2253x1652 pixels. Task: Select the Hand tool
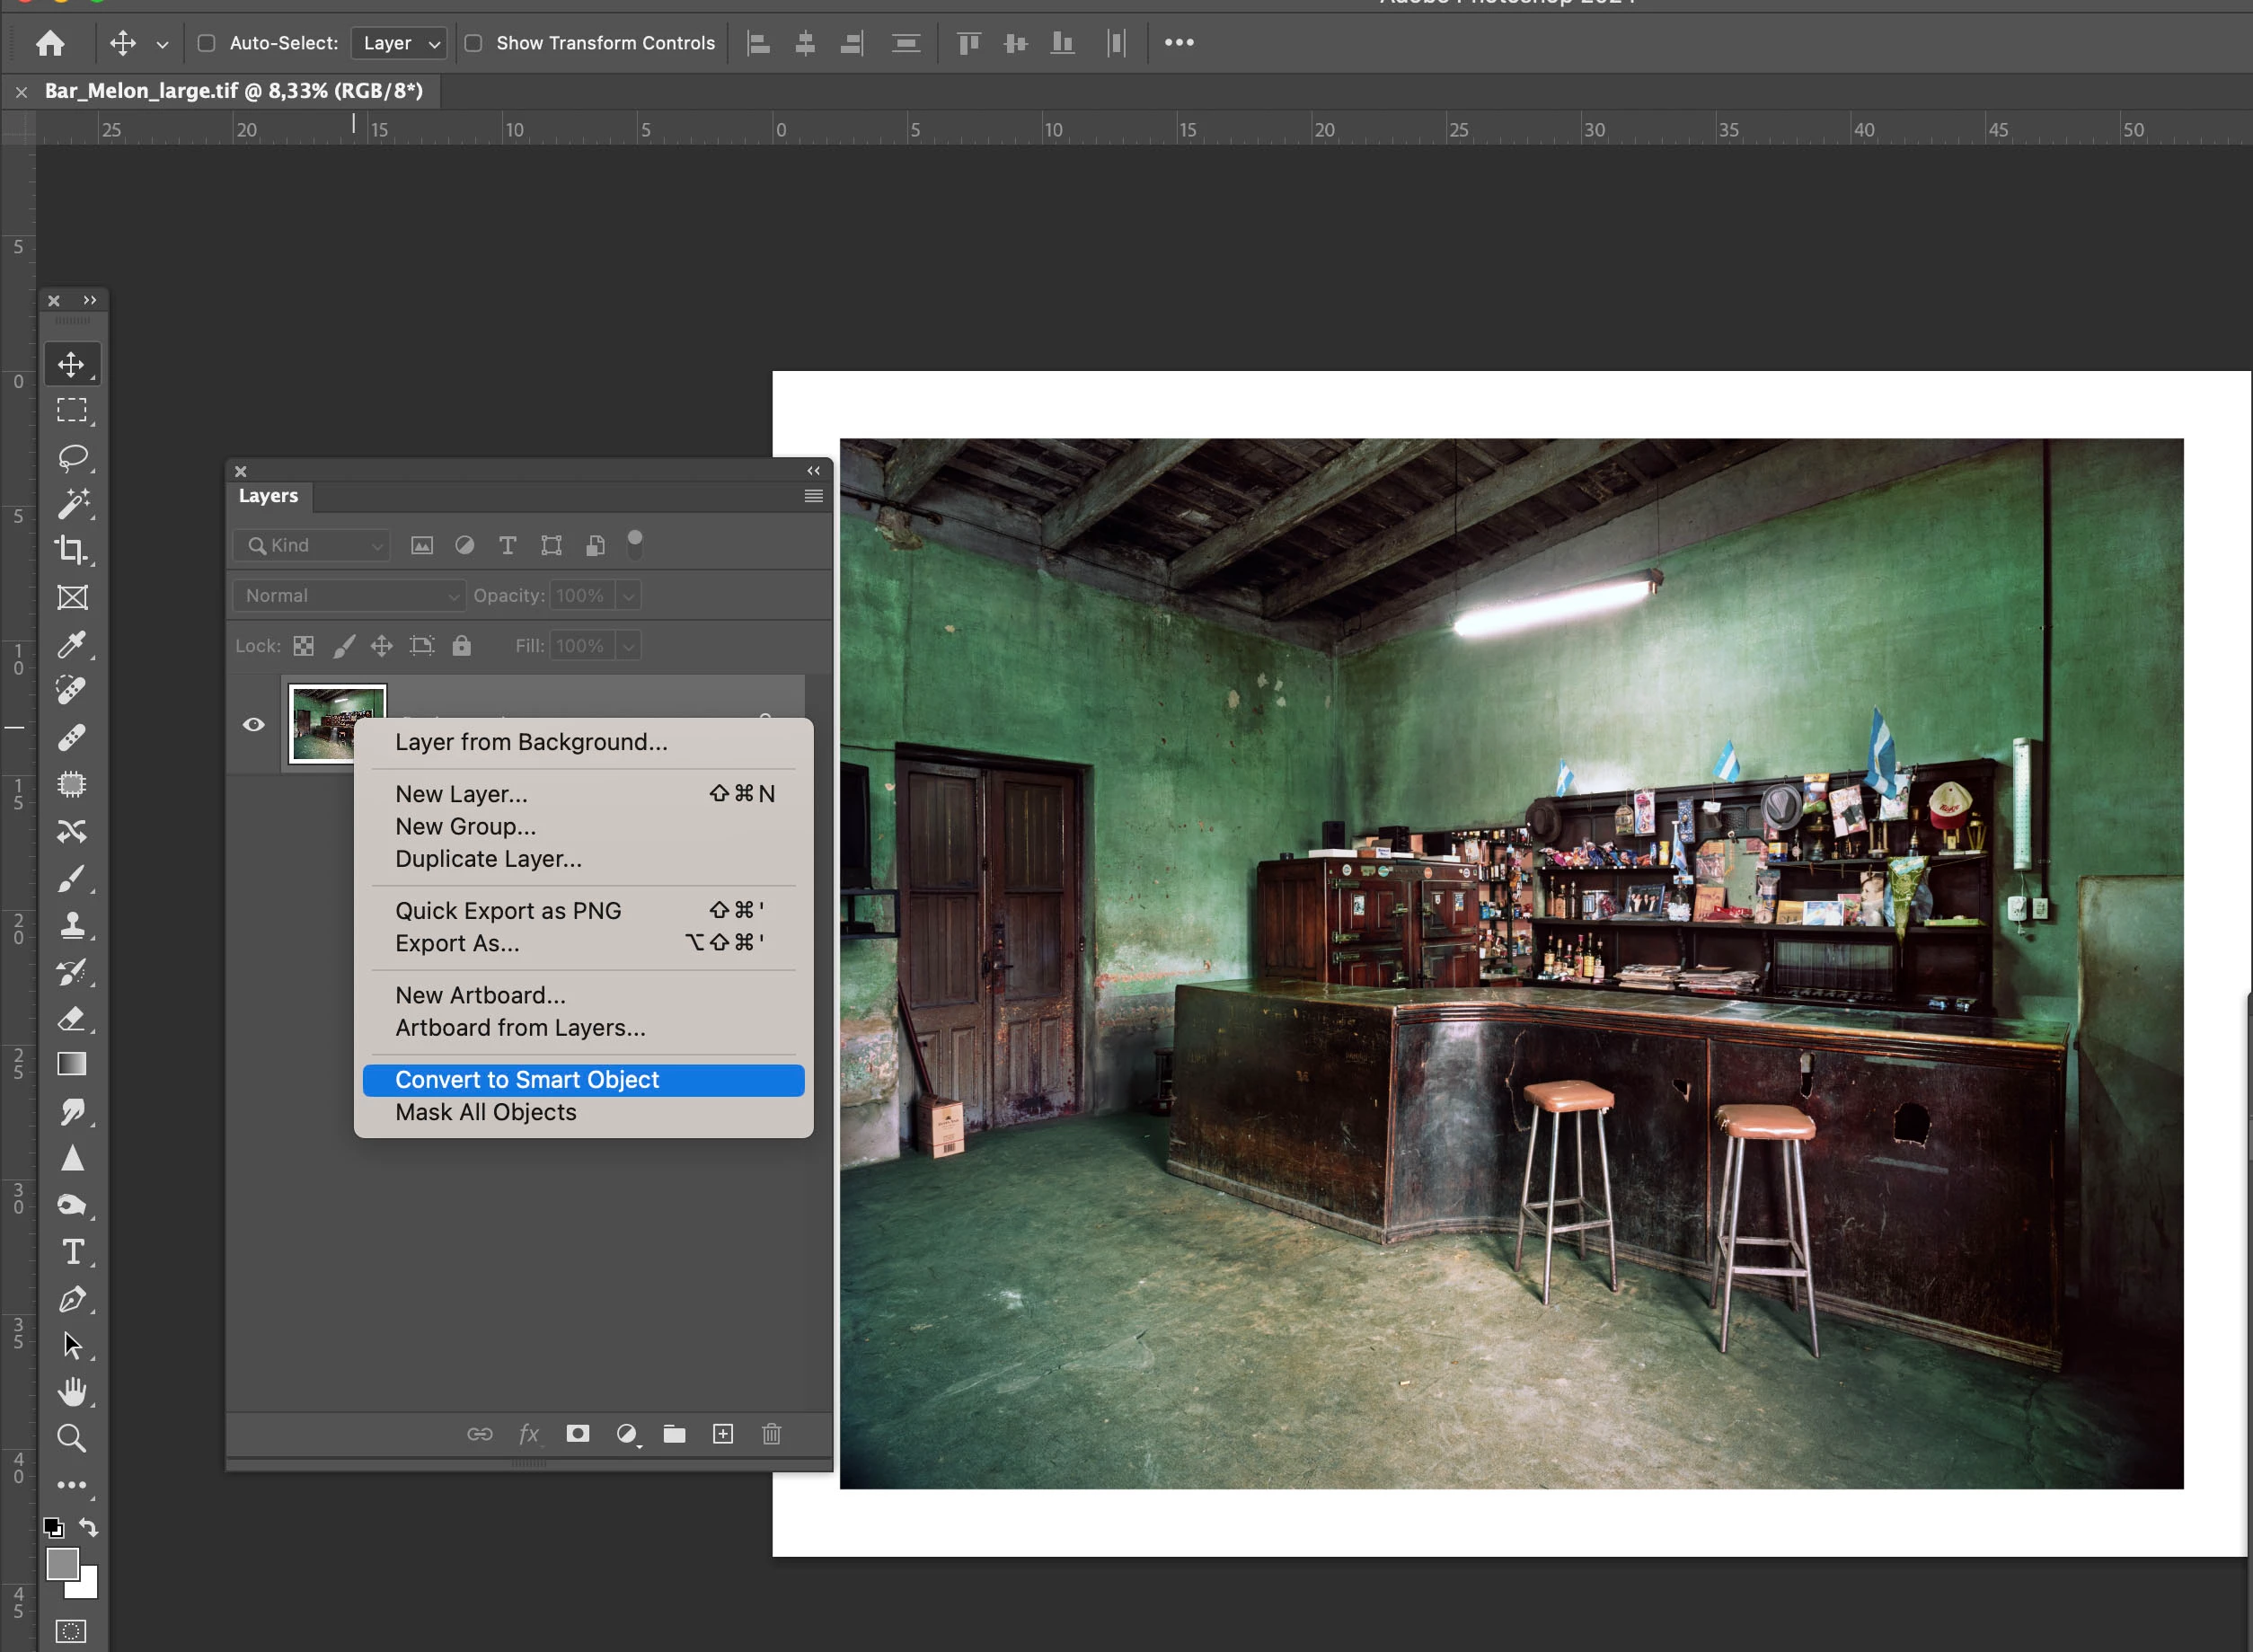tap(71, 1391)
